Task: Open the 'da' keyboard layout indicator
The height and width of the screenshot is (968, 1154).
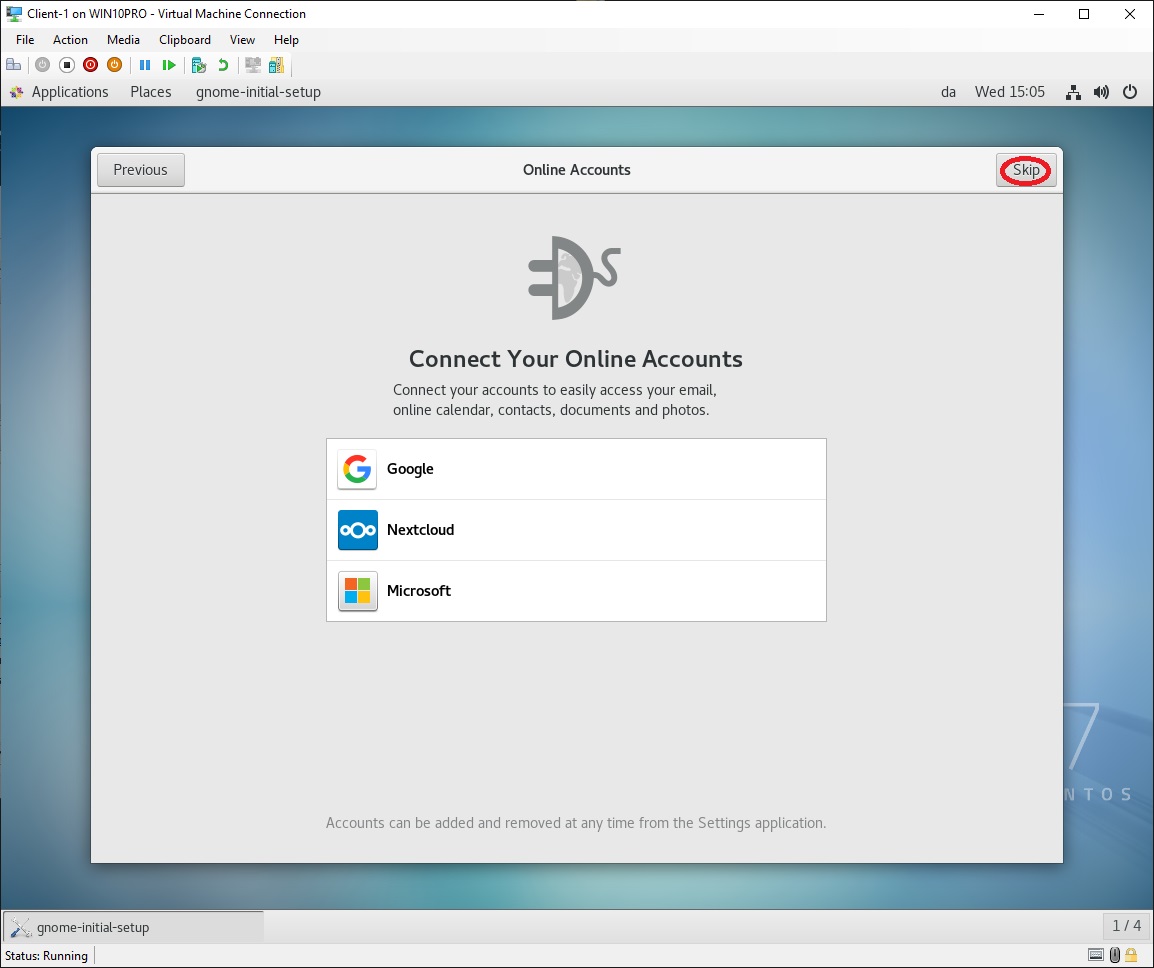Action: (x=948, y=92)
